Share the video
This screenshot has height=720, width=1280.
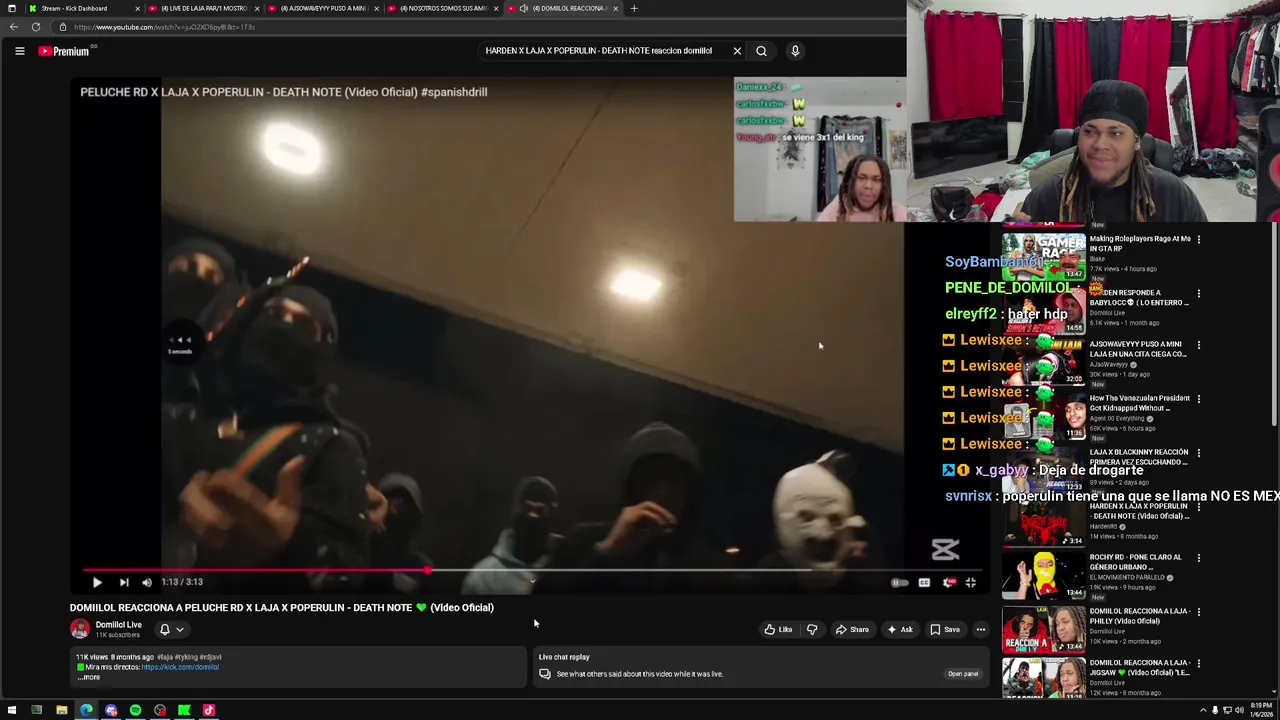(852, 630)
